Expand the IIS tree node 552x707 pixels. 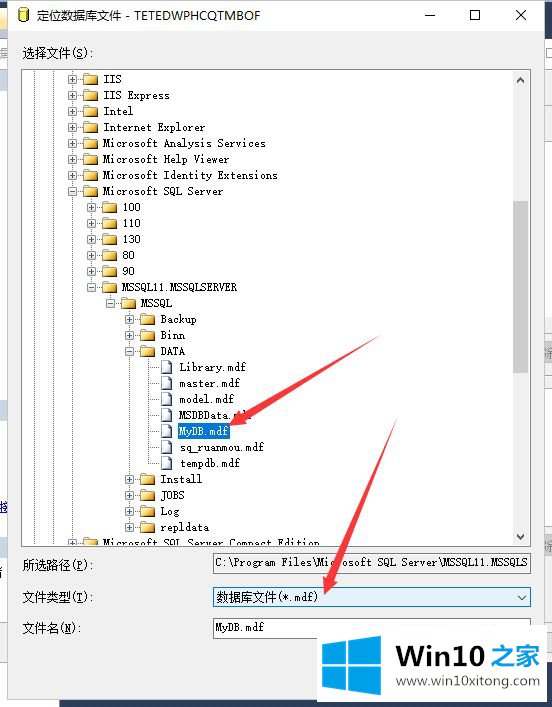pos(72,79)
